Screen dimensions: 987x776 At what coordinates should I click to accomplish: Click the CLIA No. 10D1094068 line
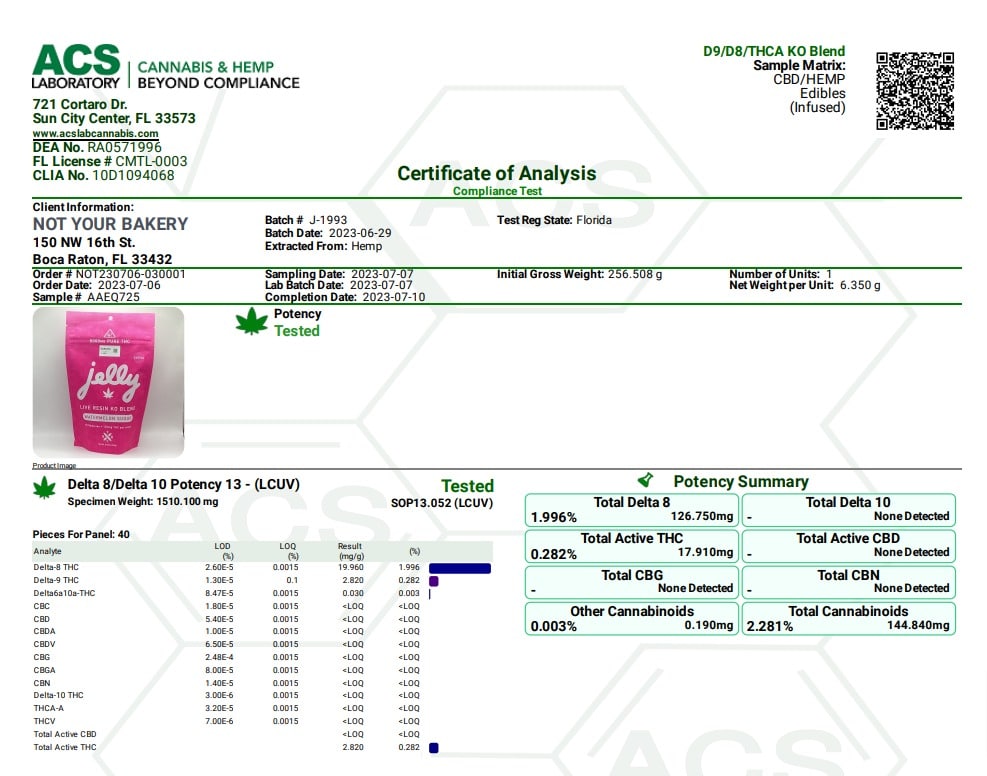pos(103,175)
